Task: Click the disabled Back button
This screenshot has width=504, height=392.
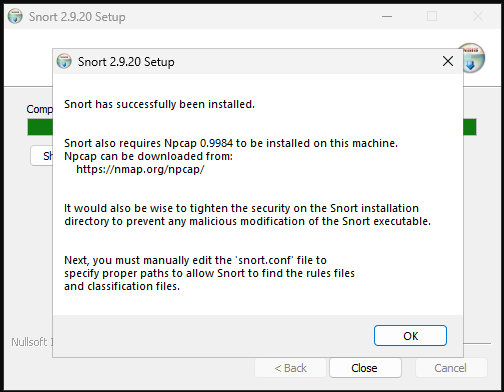Action: coord(290,368)
